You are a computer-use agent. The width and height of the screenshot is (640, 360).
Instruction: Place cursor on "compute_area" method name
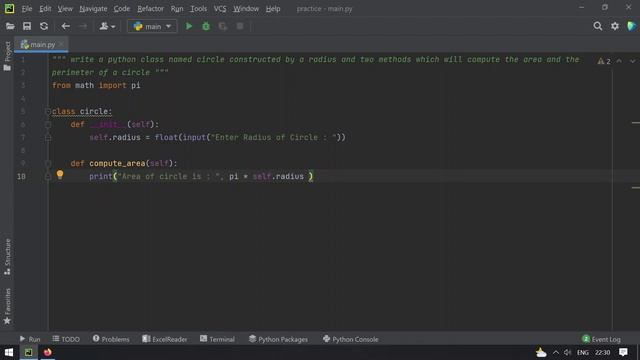point(117,163)
